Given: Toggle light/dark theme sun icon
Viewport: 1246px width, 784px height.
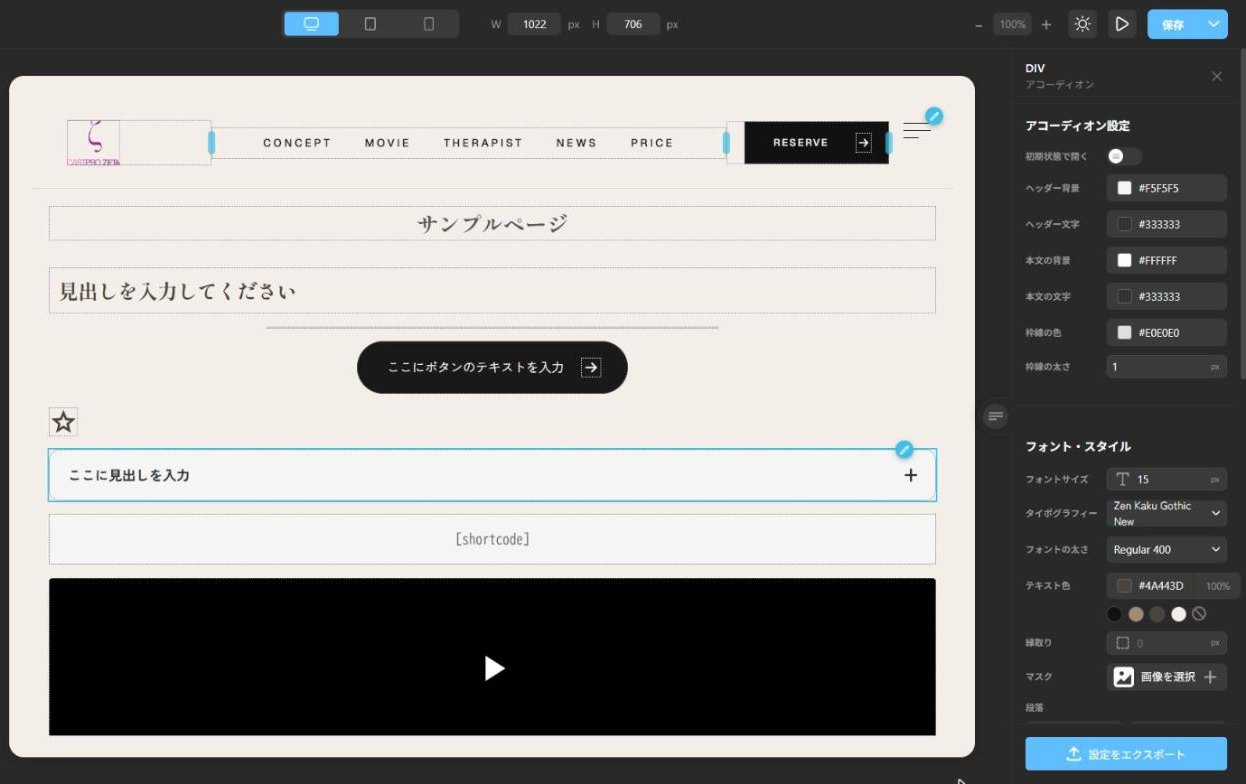Looking at the screenshot, I should pyautogui.click(x=1082, y=24).
